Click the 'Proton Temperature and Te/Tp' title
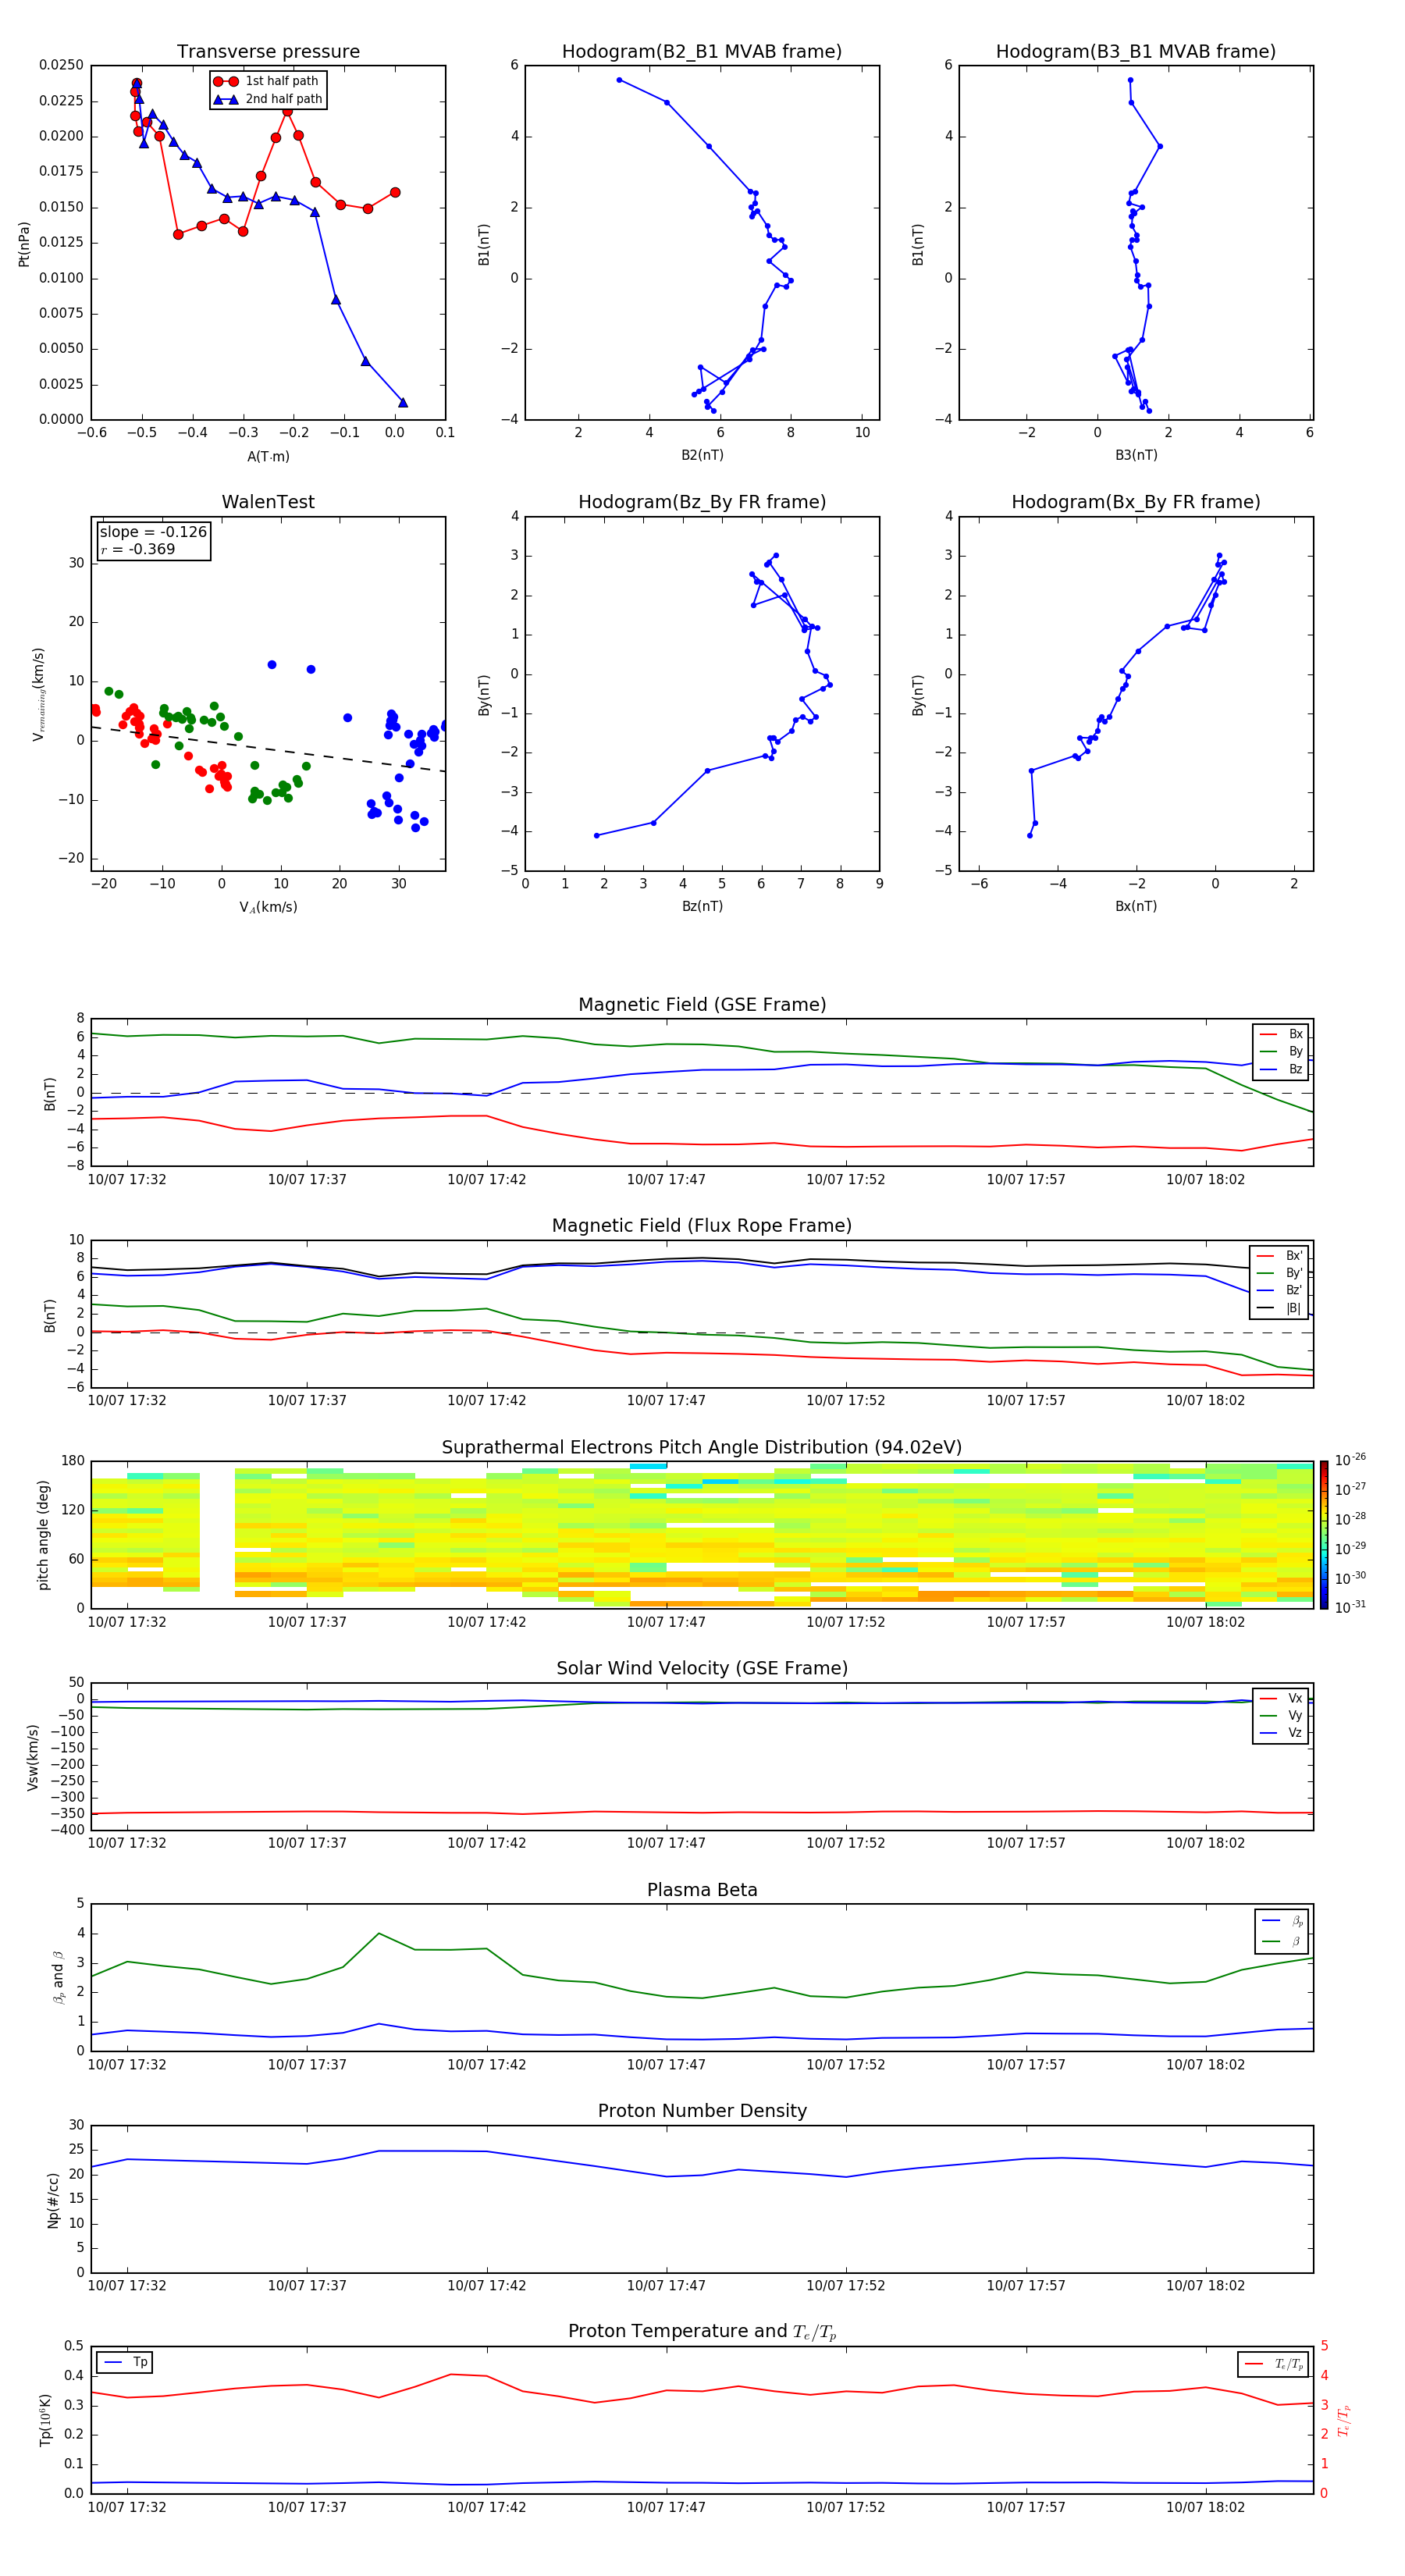1405x2576 pixels. click(702, 2332)
